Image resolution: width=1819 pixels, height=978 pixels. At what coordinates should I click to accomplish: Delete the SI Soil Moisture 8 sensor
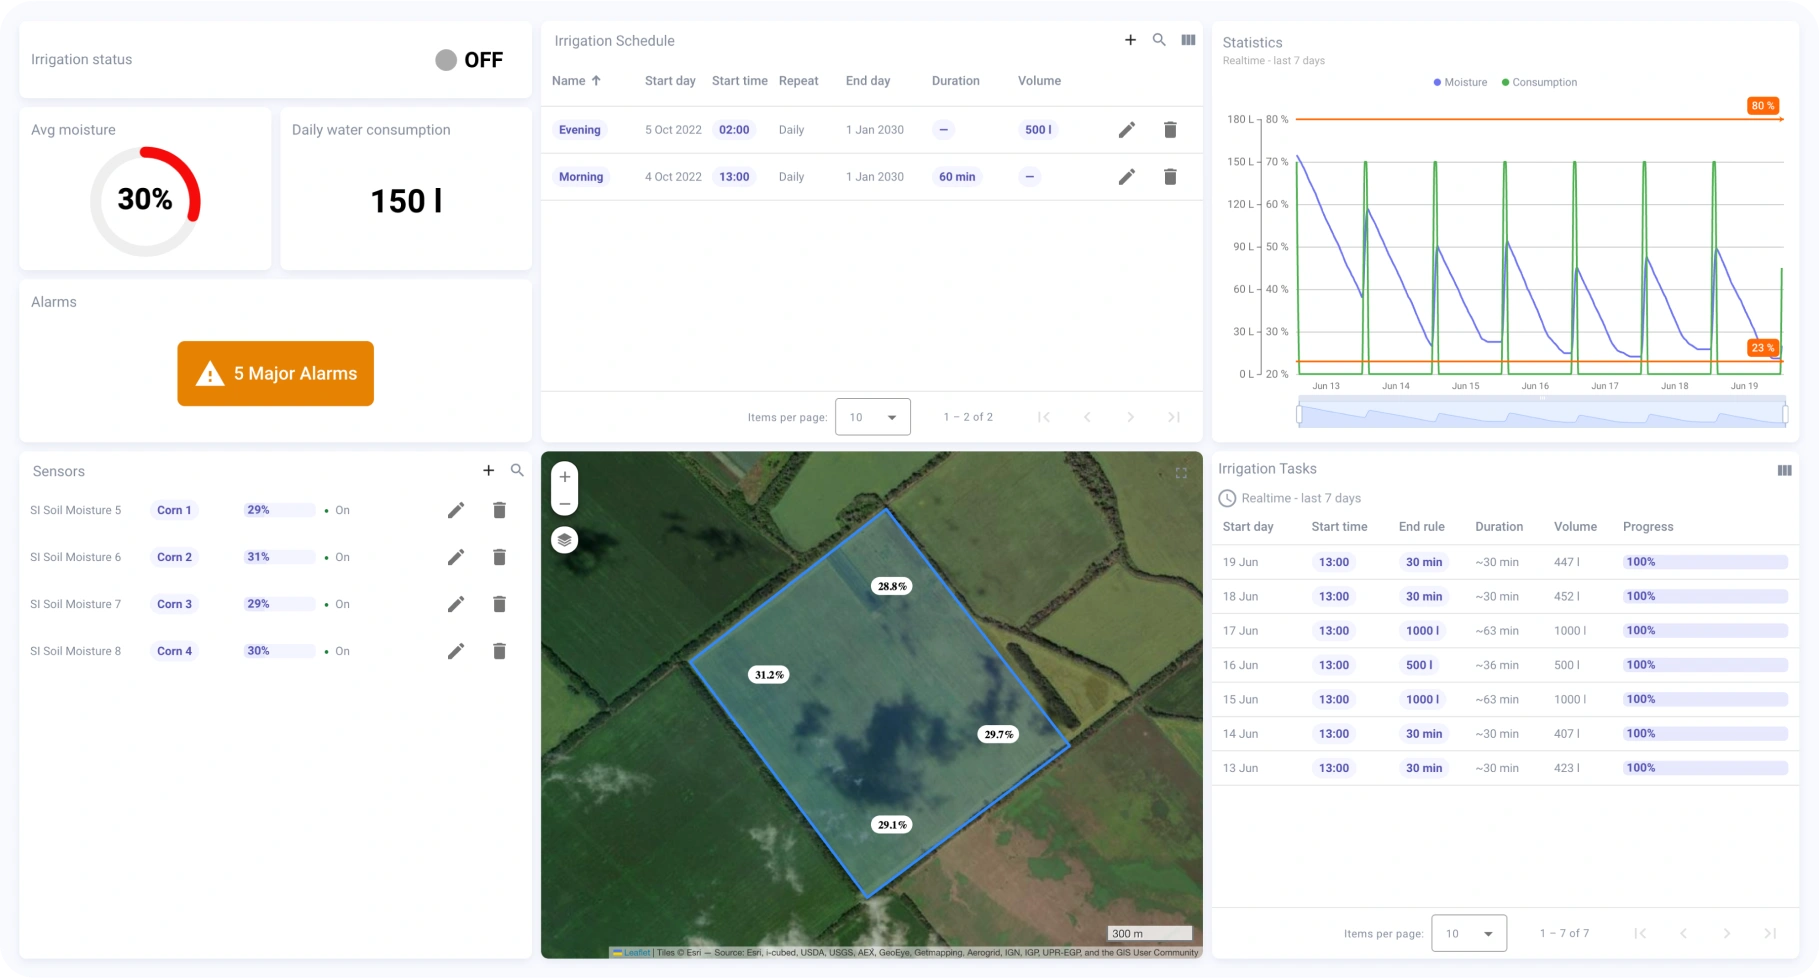tap(499, 651)
